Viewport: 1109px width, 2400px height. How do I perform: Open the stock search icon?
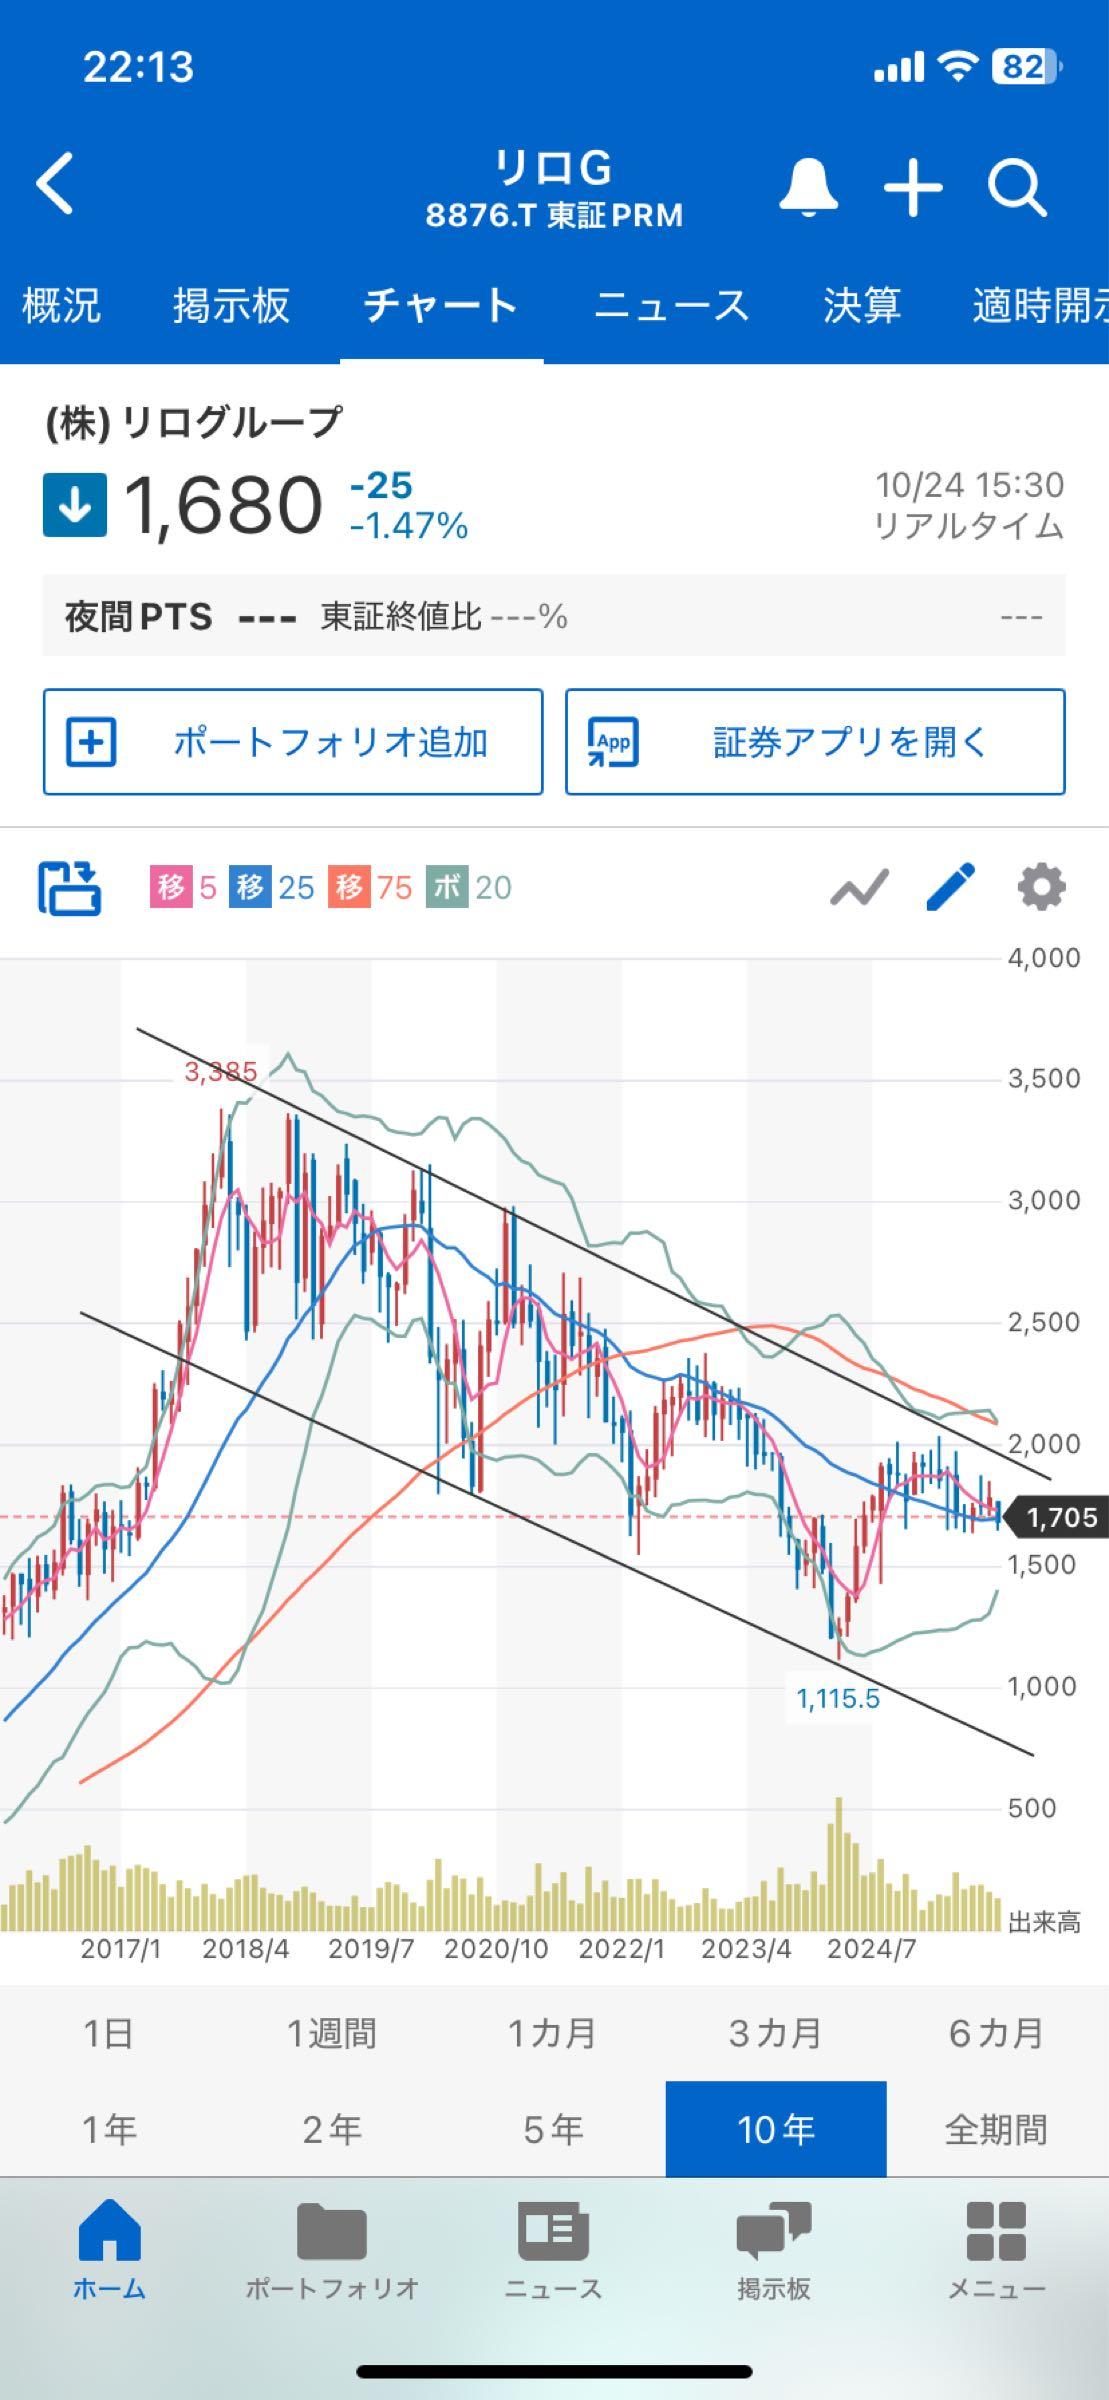[1017, 186]
